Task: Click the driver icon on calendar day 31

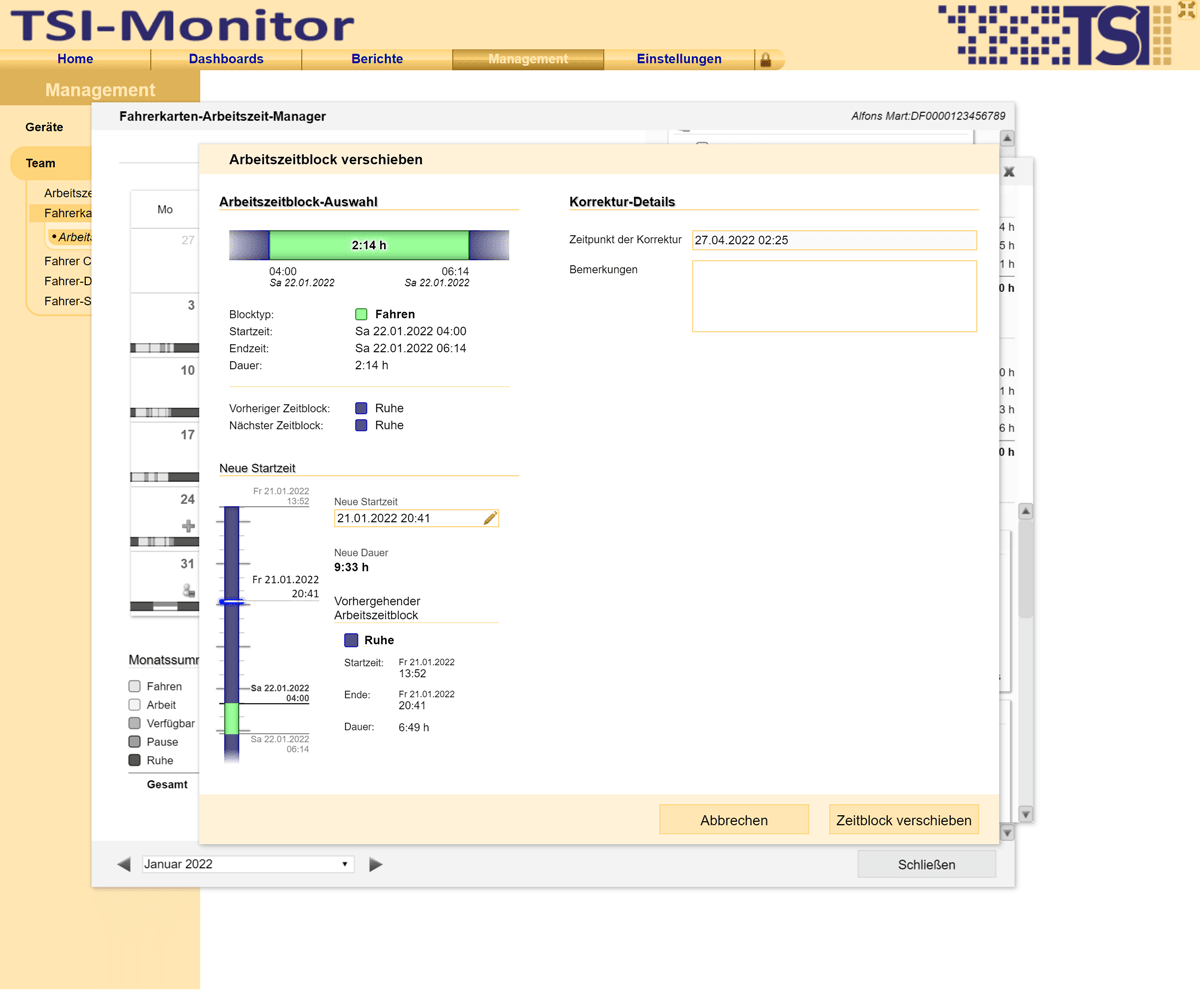Action: pyautogui.click(x=188, y=590)
